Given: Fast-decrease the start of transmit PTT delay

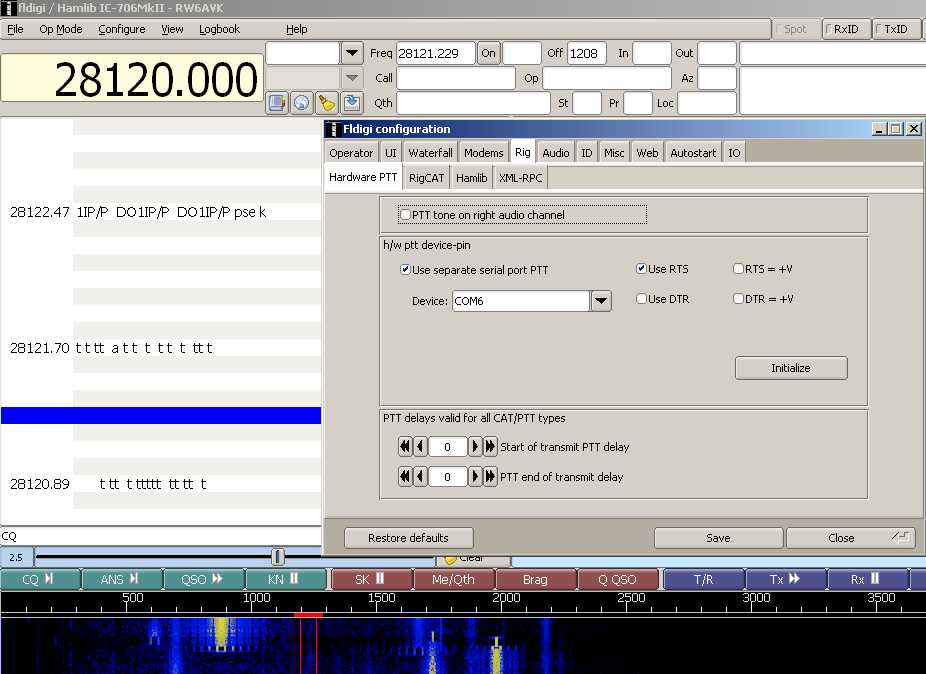Looking at the screenshot, I should click(x=405, y=447).
